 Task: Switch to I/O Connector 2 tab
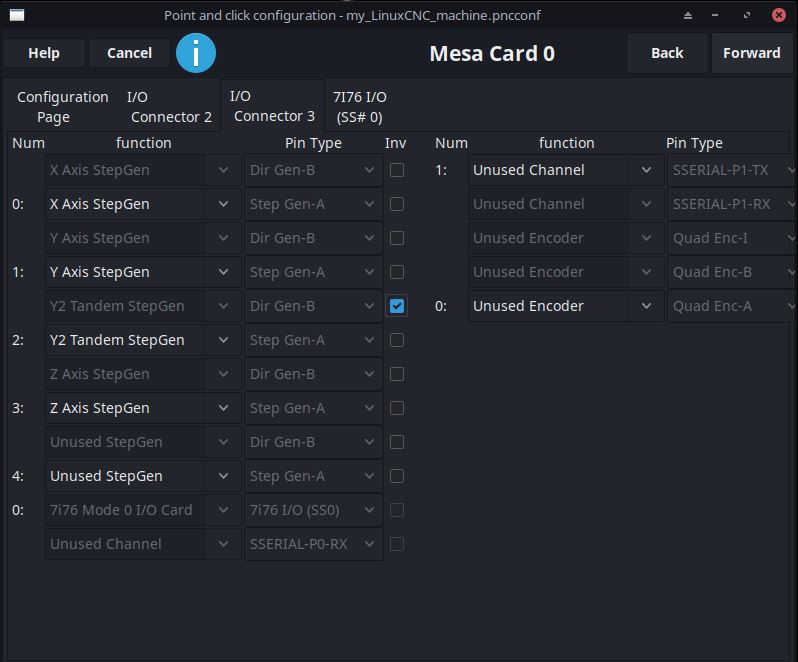[x=169, y=107]
